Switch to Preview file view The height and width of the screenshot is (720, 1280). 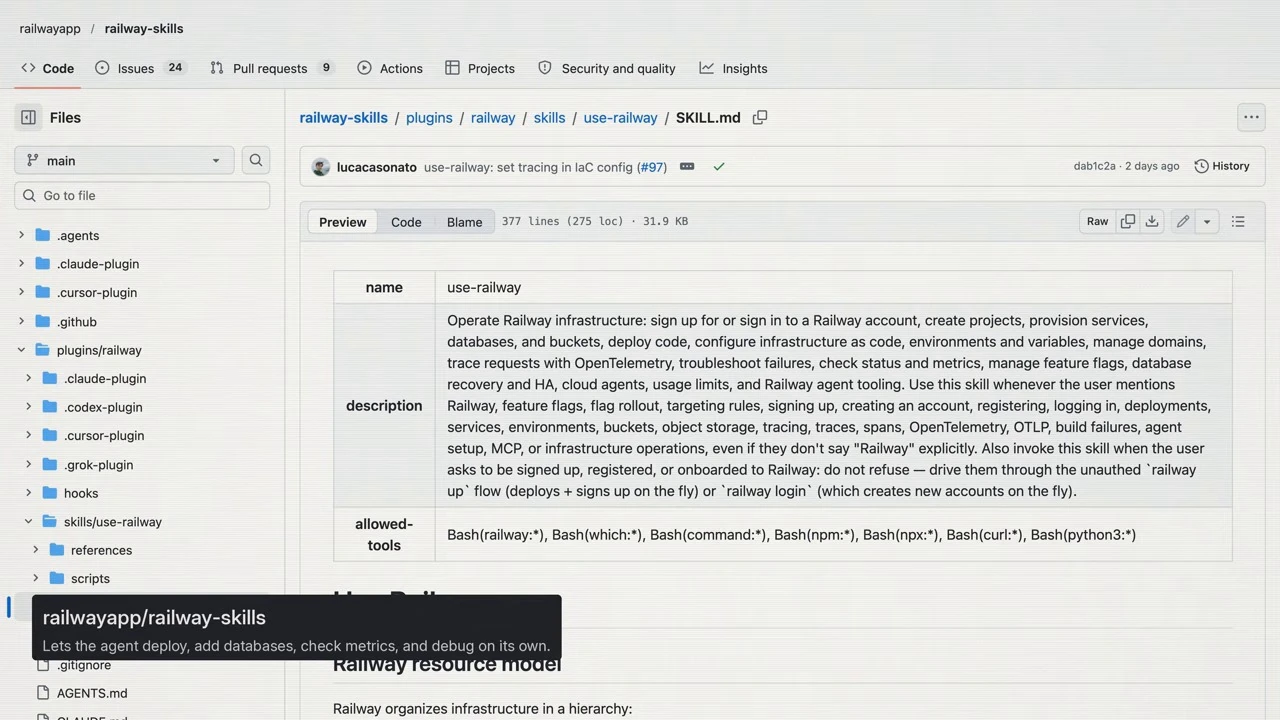343,222
